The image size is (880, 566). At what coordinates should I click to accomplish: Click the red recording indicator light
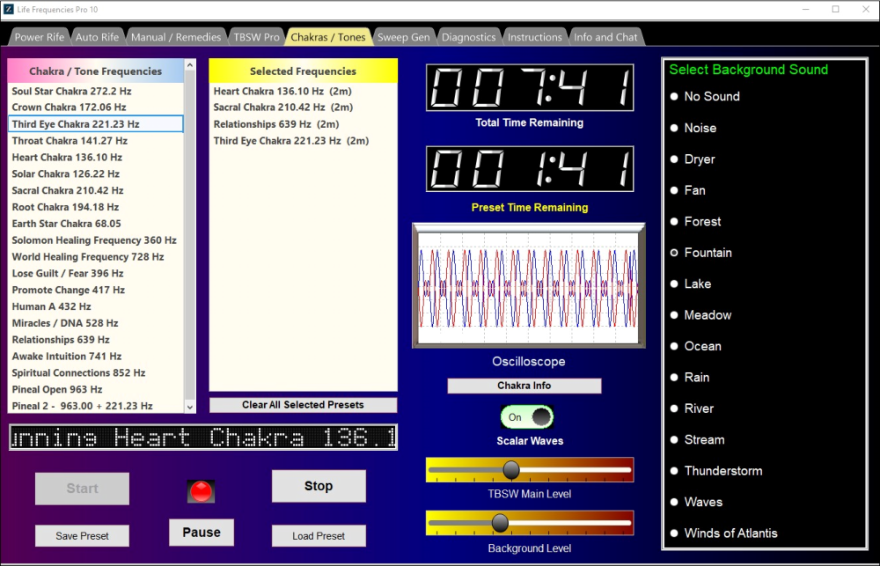coord(202,491)
